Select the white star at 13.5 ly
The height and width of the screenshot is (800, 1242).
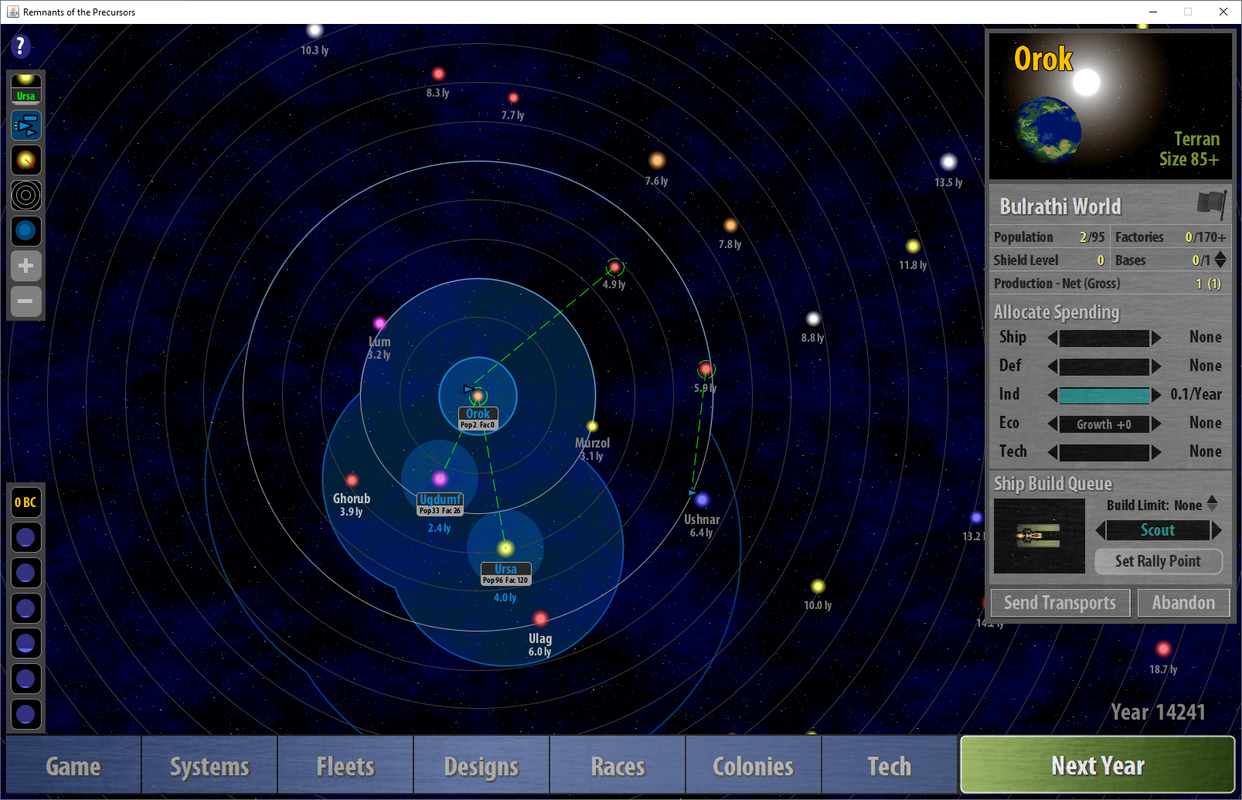point(948,162)
